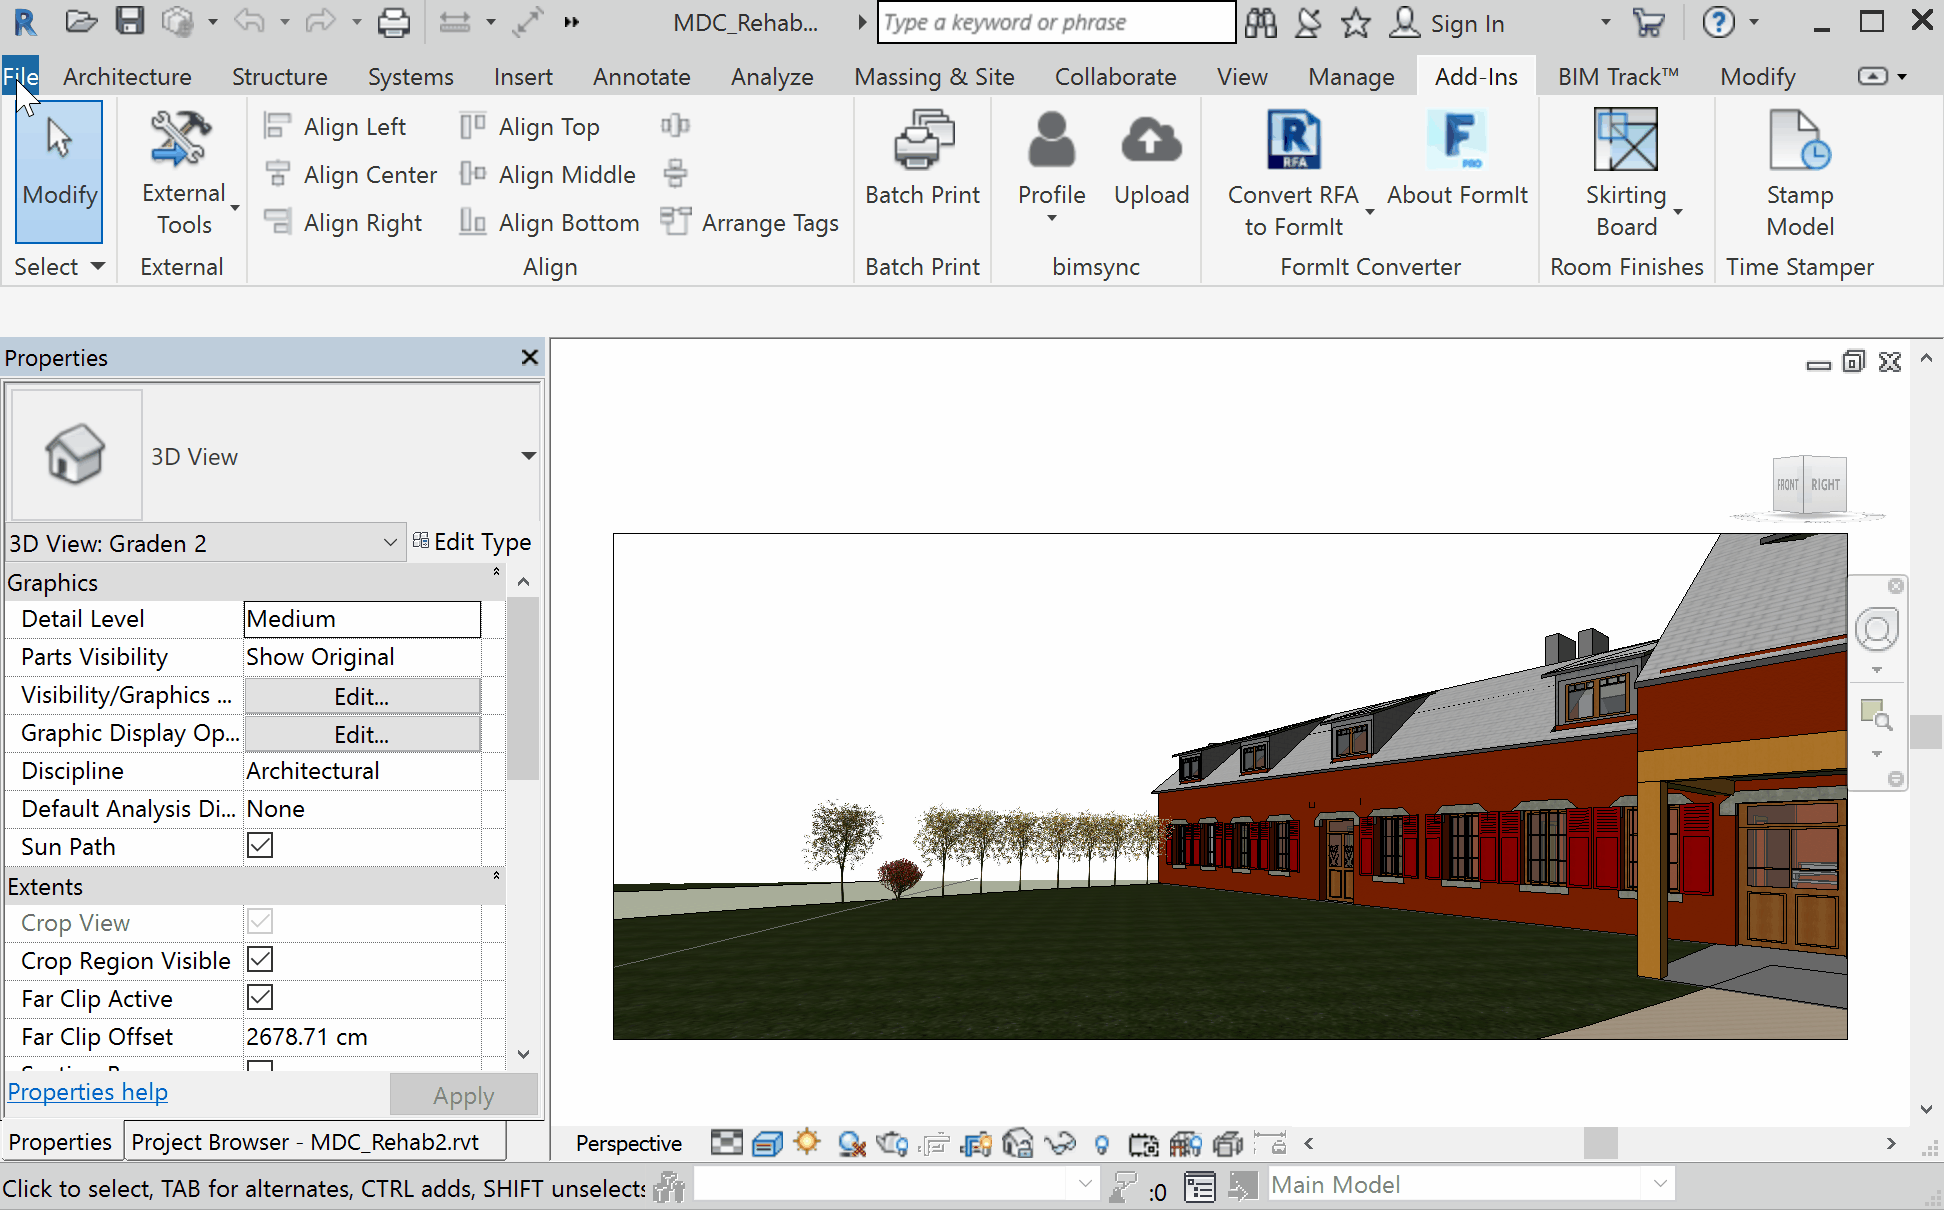Toggle Sun Path icon in view control bar
This screenshot has width=1944, height=1210.
point(807,1142)
